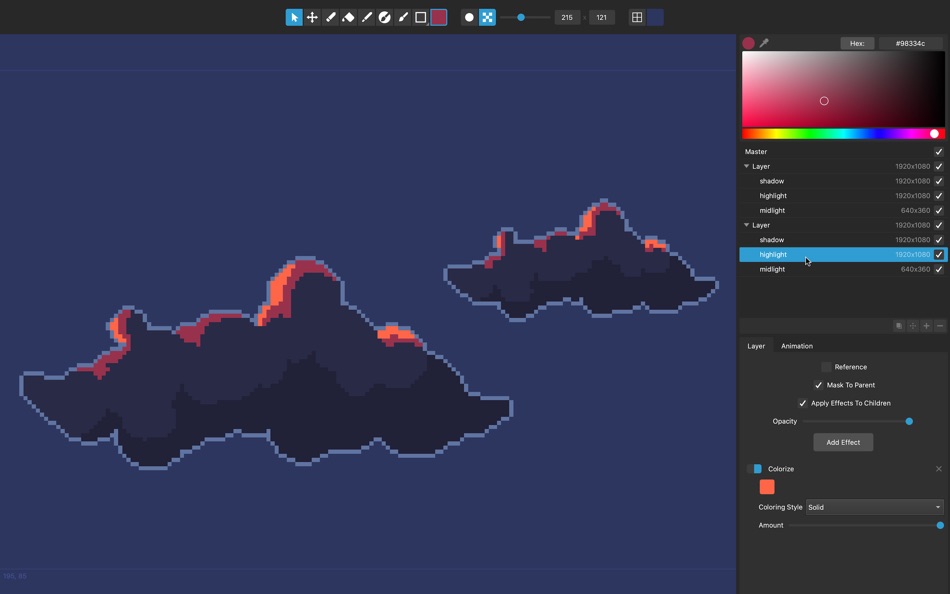Open the grid settings icon in toolbar

pyautogui.click(x=637, y=17)
